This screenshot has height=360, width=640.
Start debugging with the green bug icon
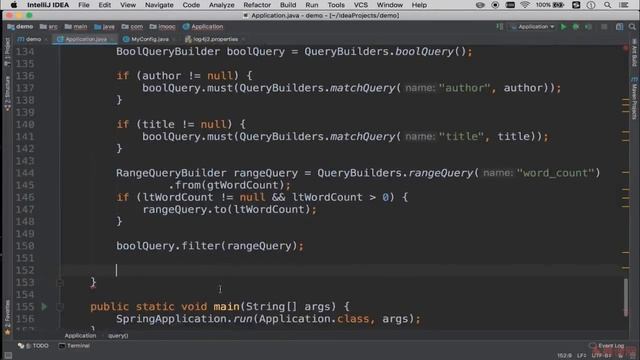[x=576, y=27]
